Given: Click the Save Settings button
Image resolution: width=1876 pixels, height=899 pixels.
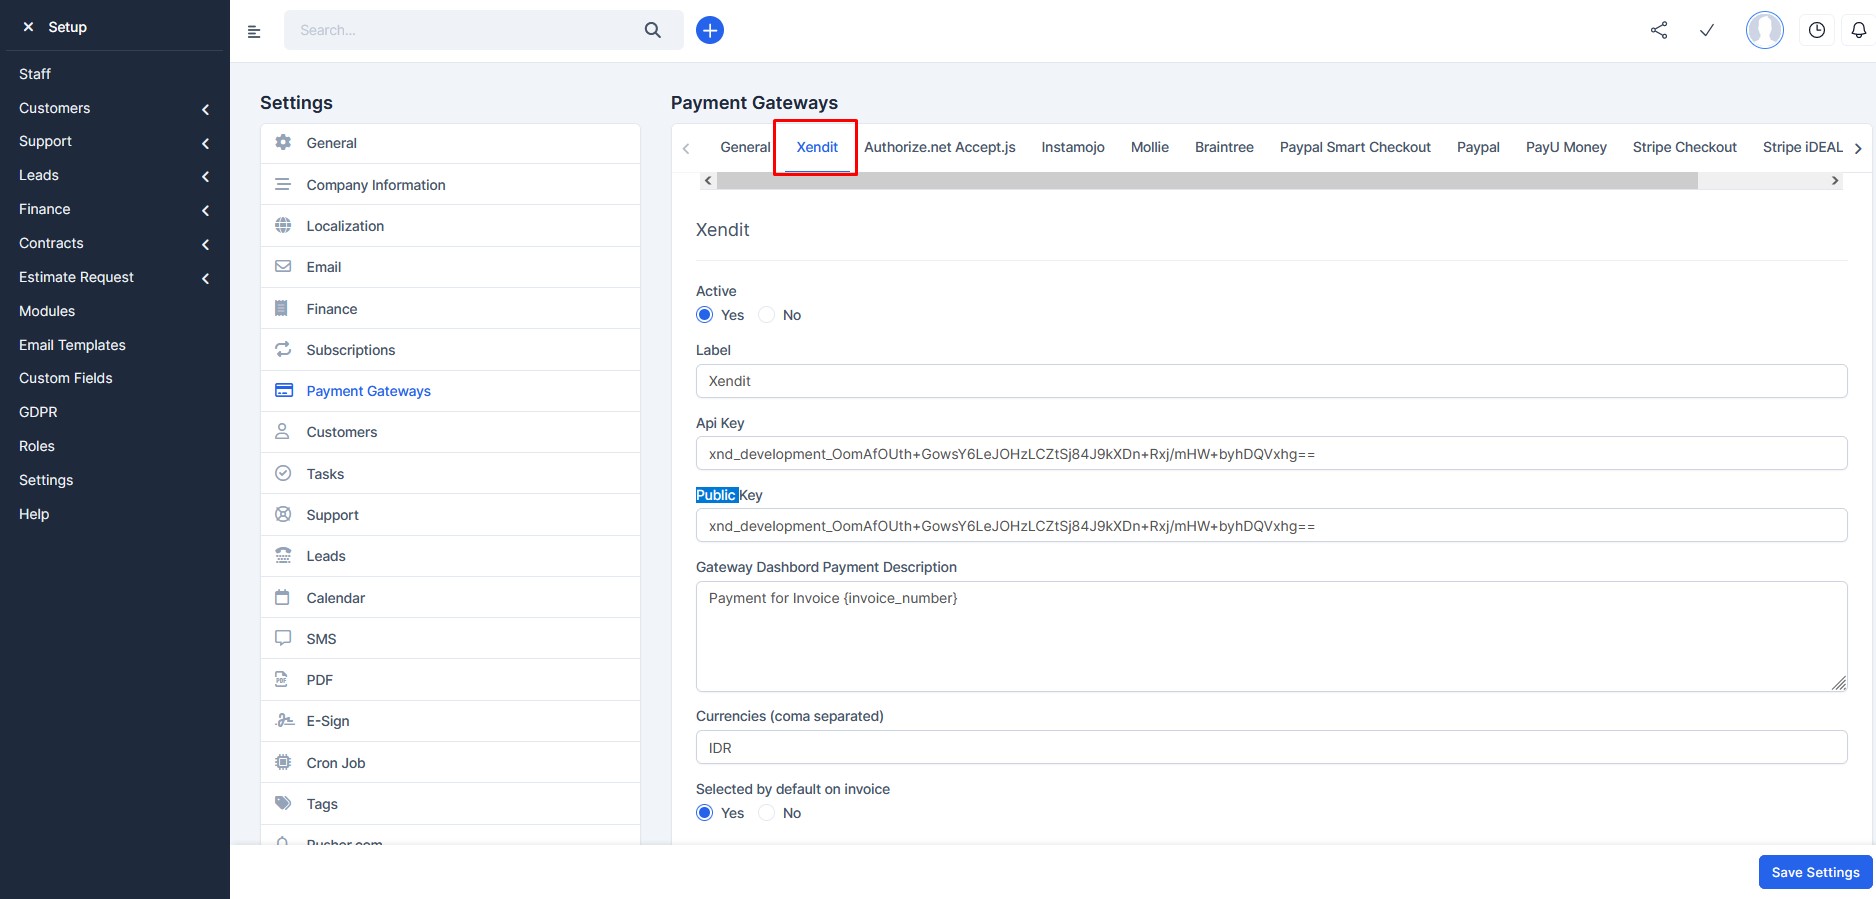Looking at the screenshot, I should click(1815, 872).
